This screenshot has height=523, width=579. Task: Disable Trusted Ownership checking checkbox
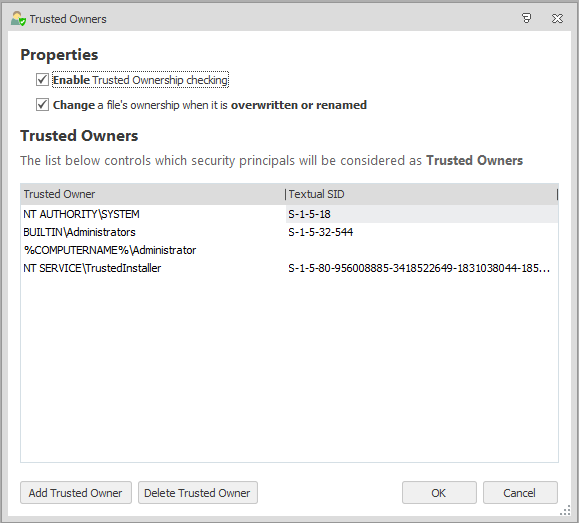point(42,79)
